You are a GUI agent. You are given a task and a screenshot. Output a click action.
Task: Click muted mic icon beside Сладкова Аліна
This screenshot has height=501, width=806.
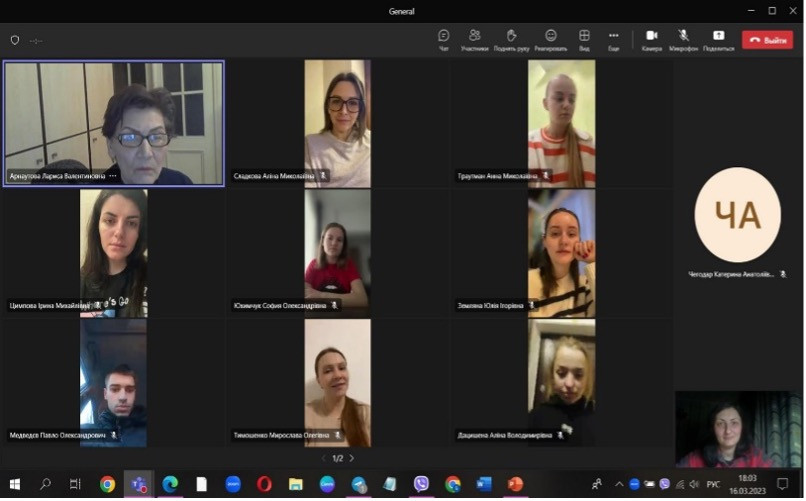(323, 176)
